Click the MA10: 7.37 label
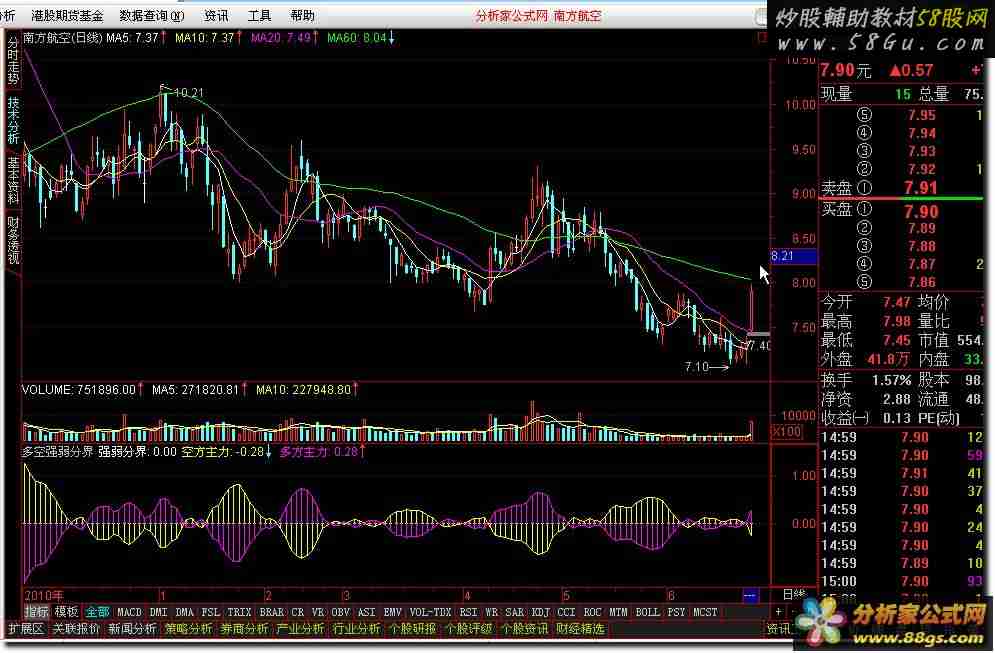The width and height of the screenshot is (995, 653). pos(205,38)
